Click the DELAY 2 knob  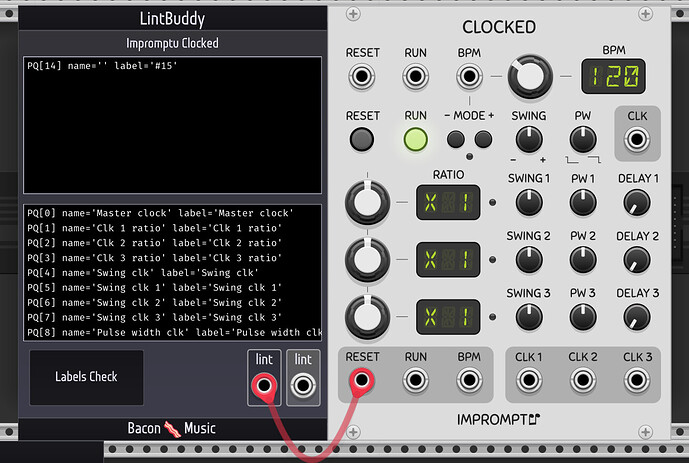tap(637, 260)
